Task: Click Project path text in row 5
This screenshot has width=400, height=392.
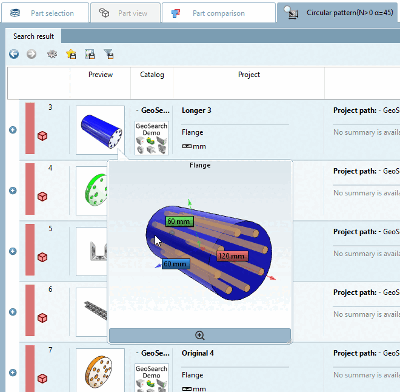Action: coord(366,232)
